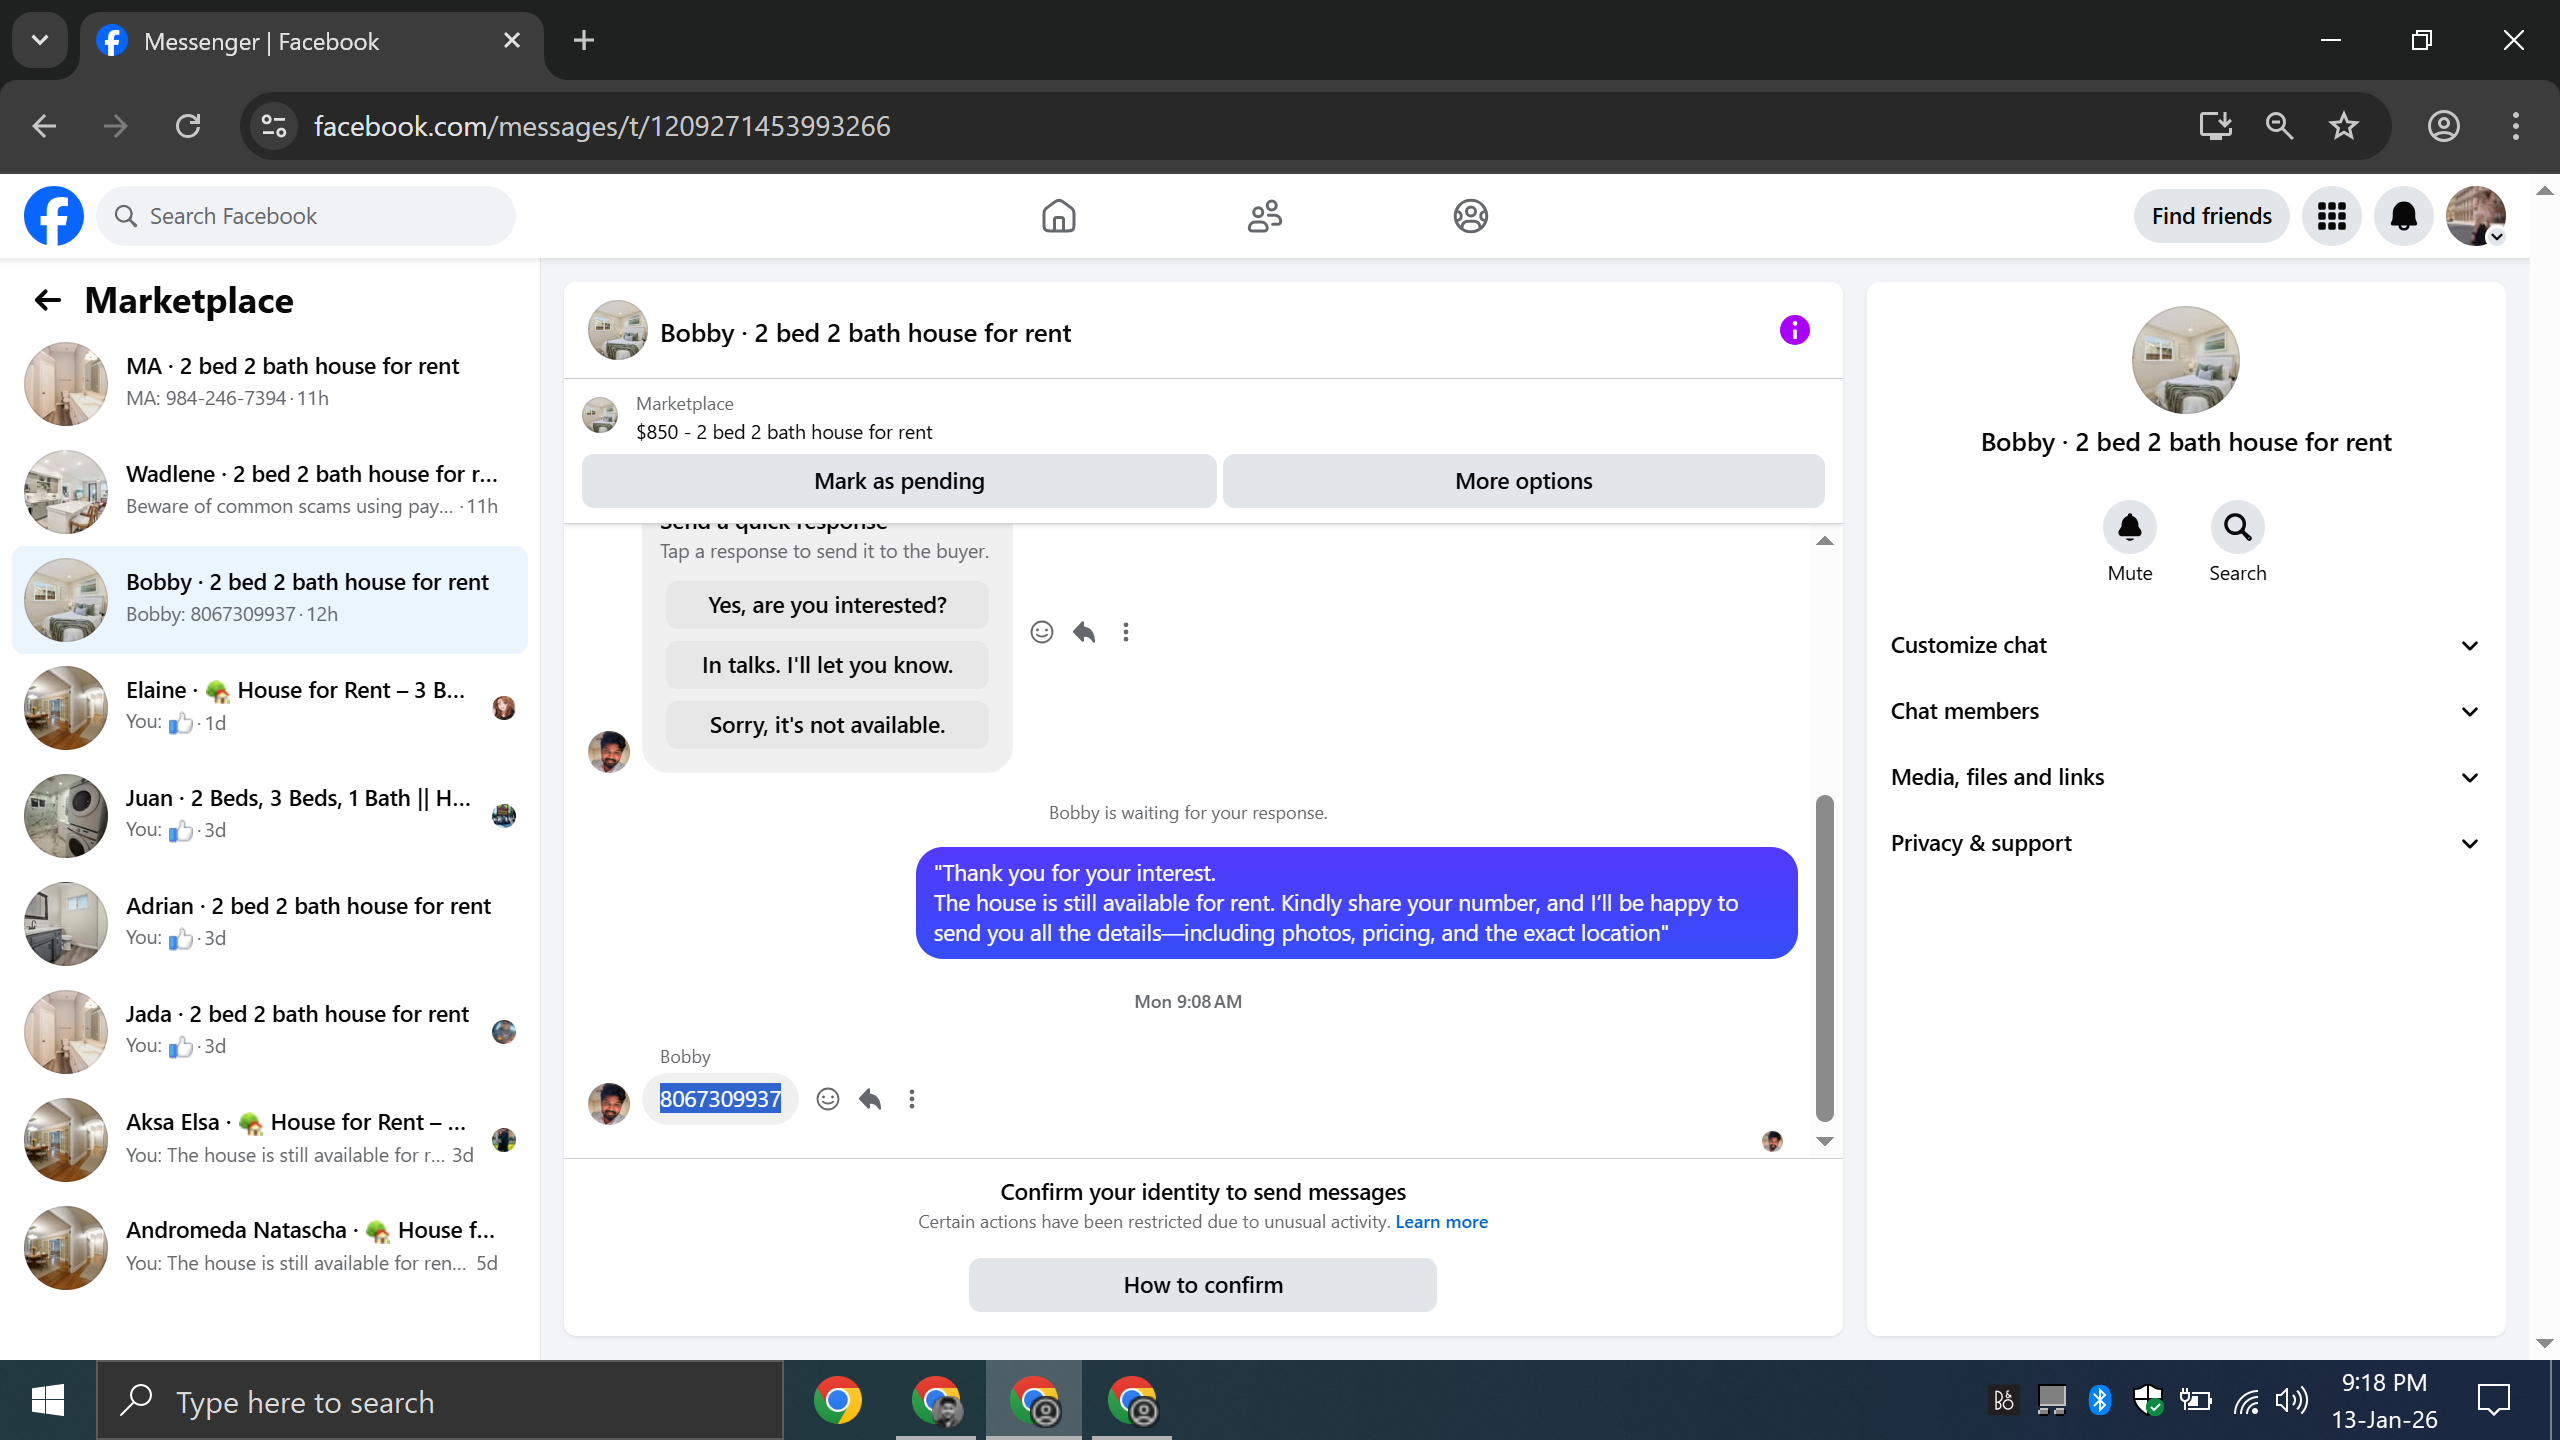Image resolution: width=2560 pixels, height=1440 pixels.
Task: Mute the Bobby conversation
Action: (2129, 527)
